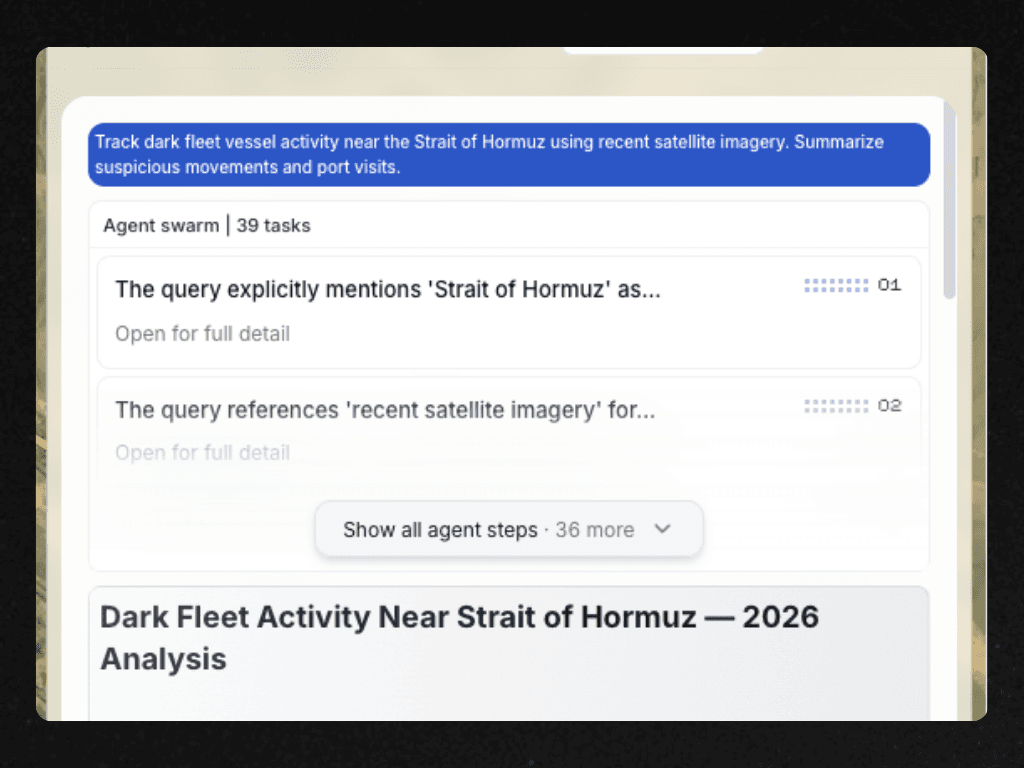This screenshot has width=1024, height=768.
Task: Open the 'recent satellite imagery' task card 02
Action: [509, 431]
